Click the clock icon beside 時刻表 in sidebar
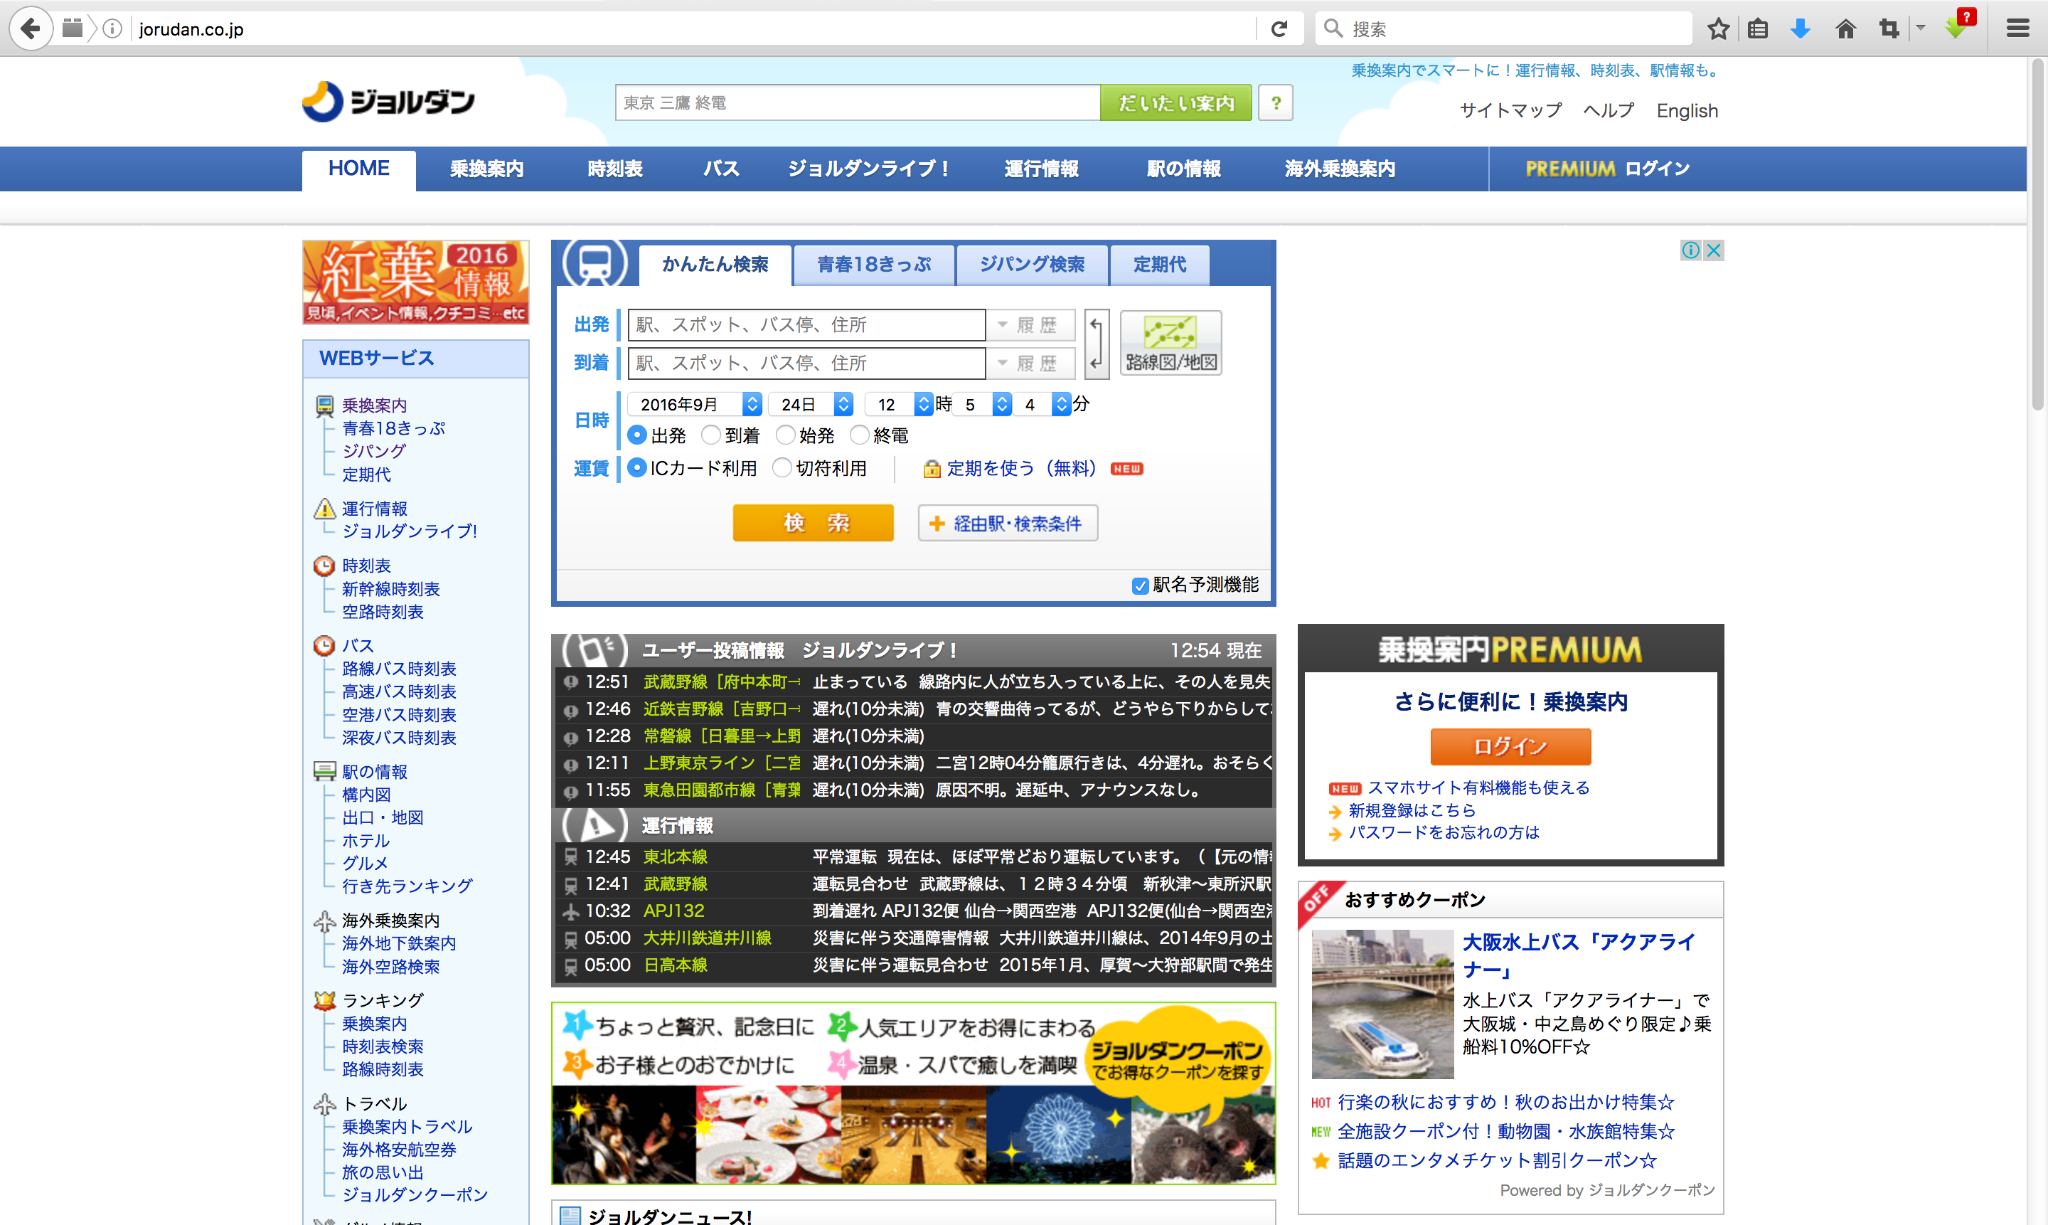This screenshot has width=2048, height=1225. pyautogui.click(x=325, y=566)
